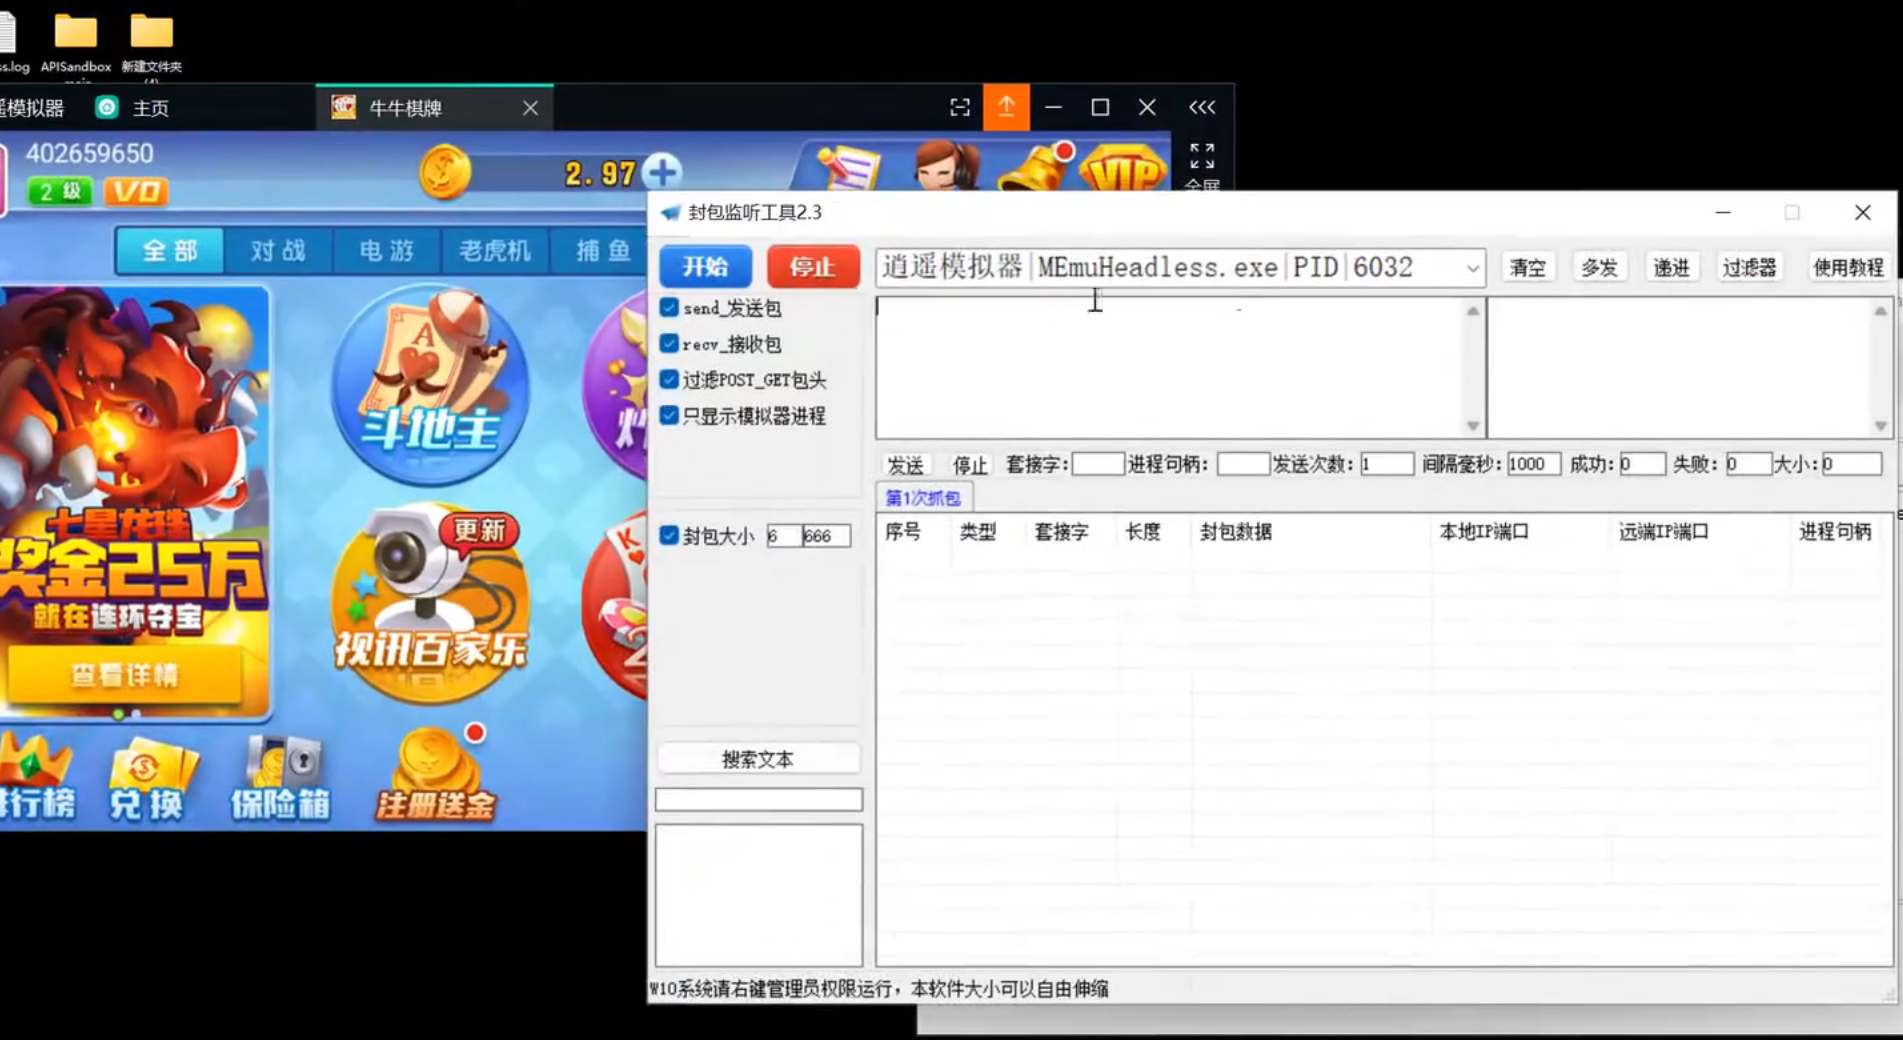Click the 递进 button
1903x1040 pixels.
(1671, 268)
